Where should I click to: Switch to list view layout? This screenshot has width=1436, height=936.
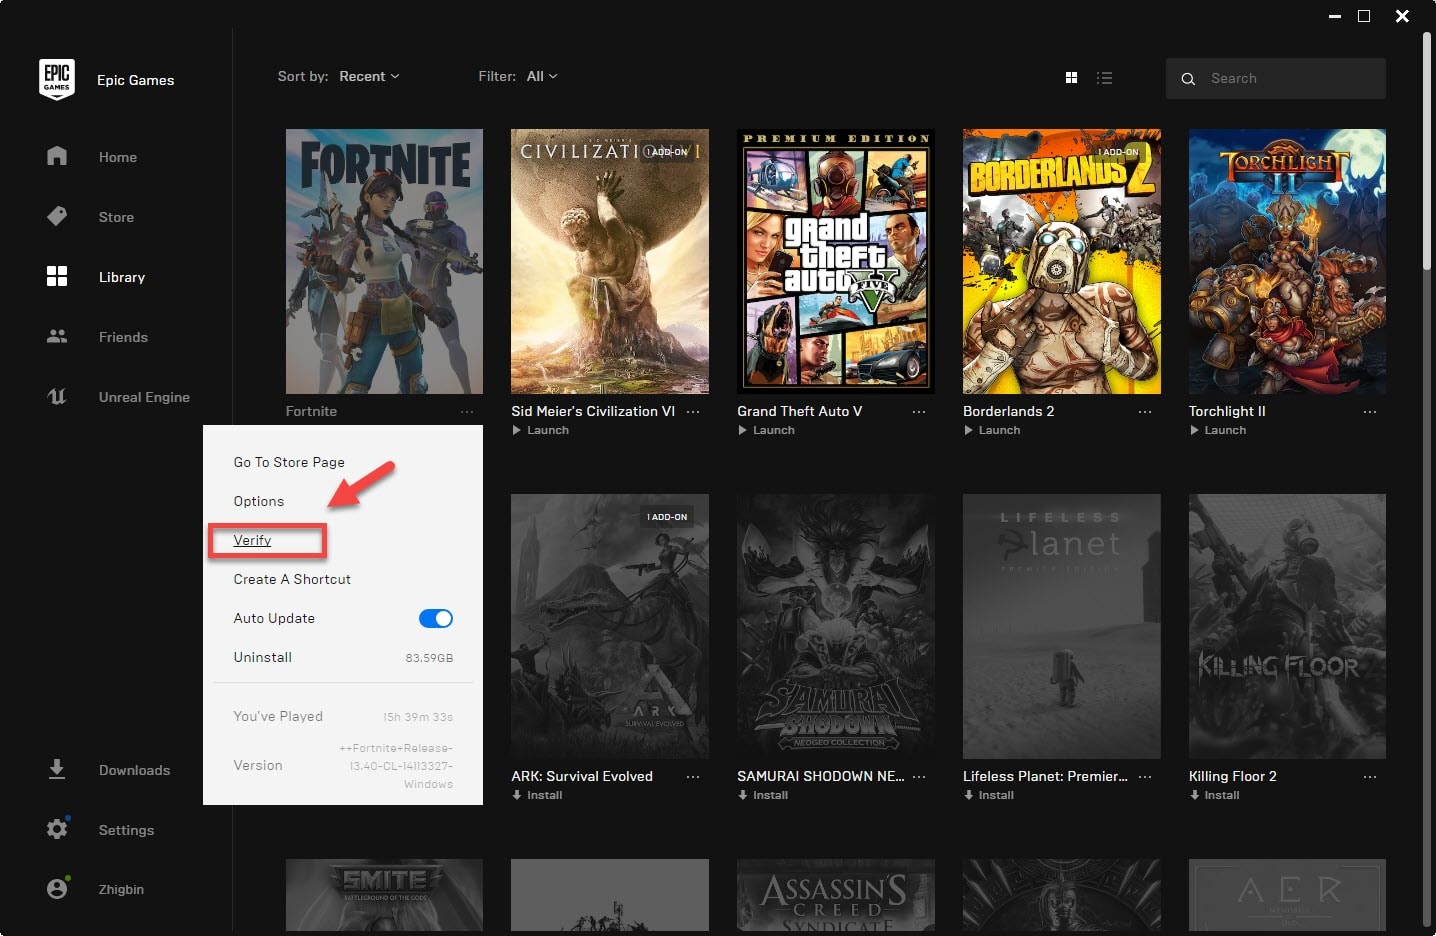pyautogui.click(x=1104, y=77)
